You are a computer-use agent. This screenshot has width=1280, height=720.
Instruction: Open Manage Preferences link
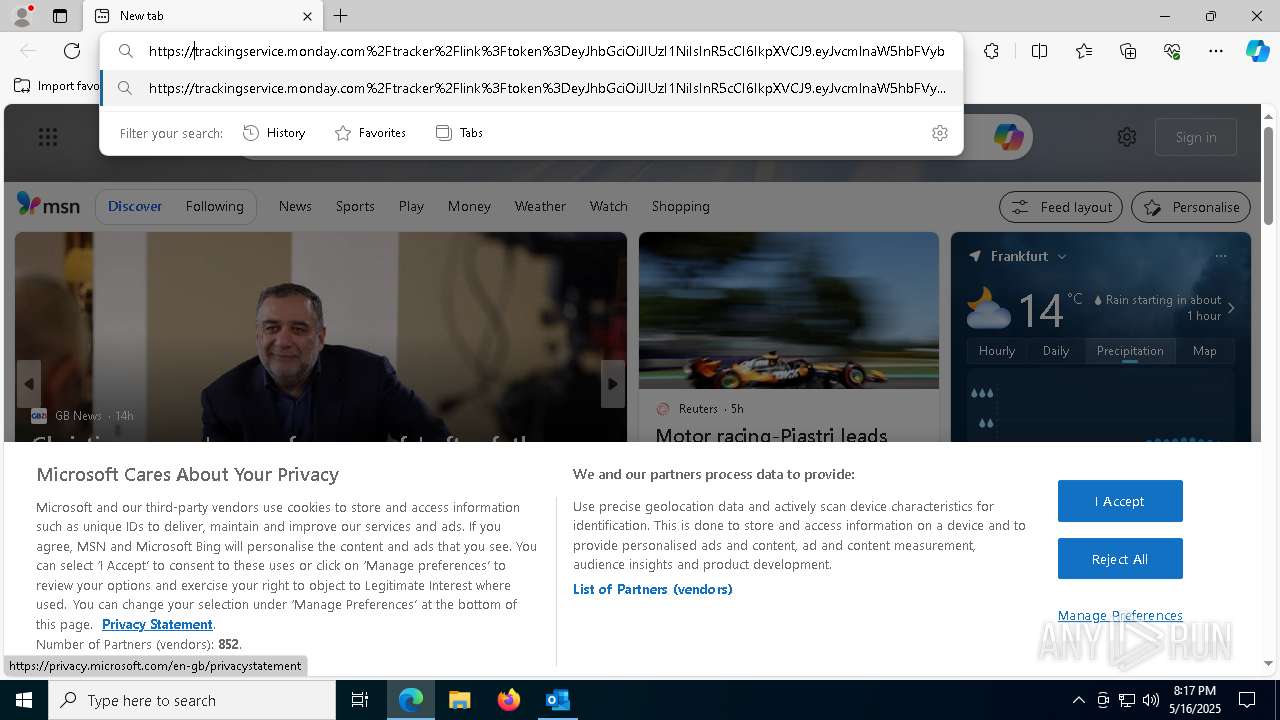(x=1120, y=615)
